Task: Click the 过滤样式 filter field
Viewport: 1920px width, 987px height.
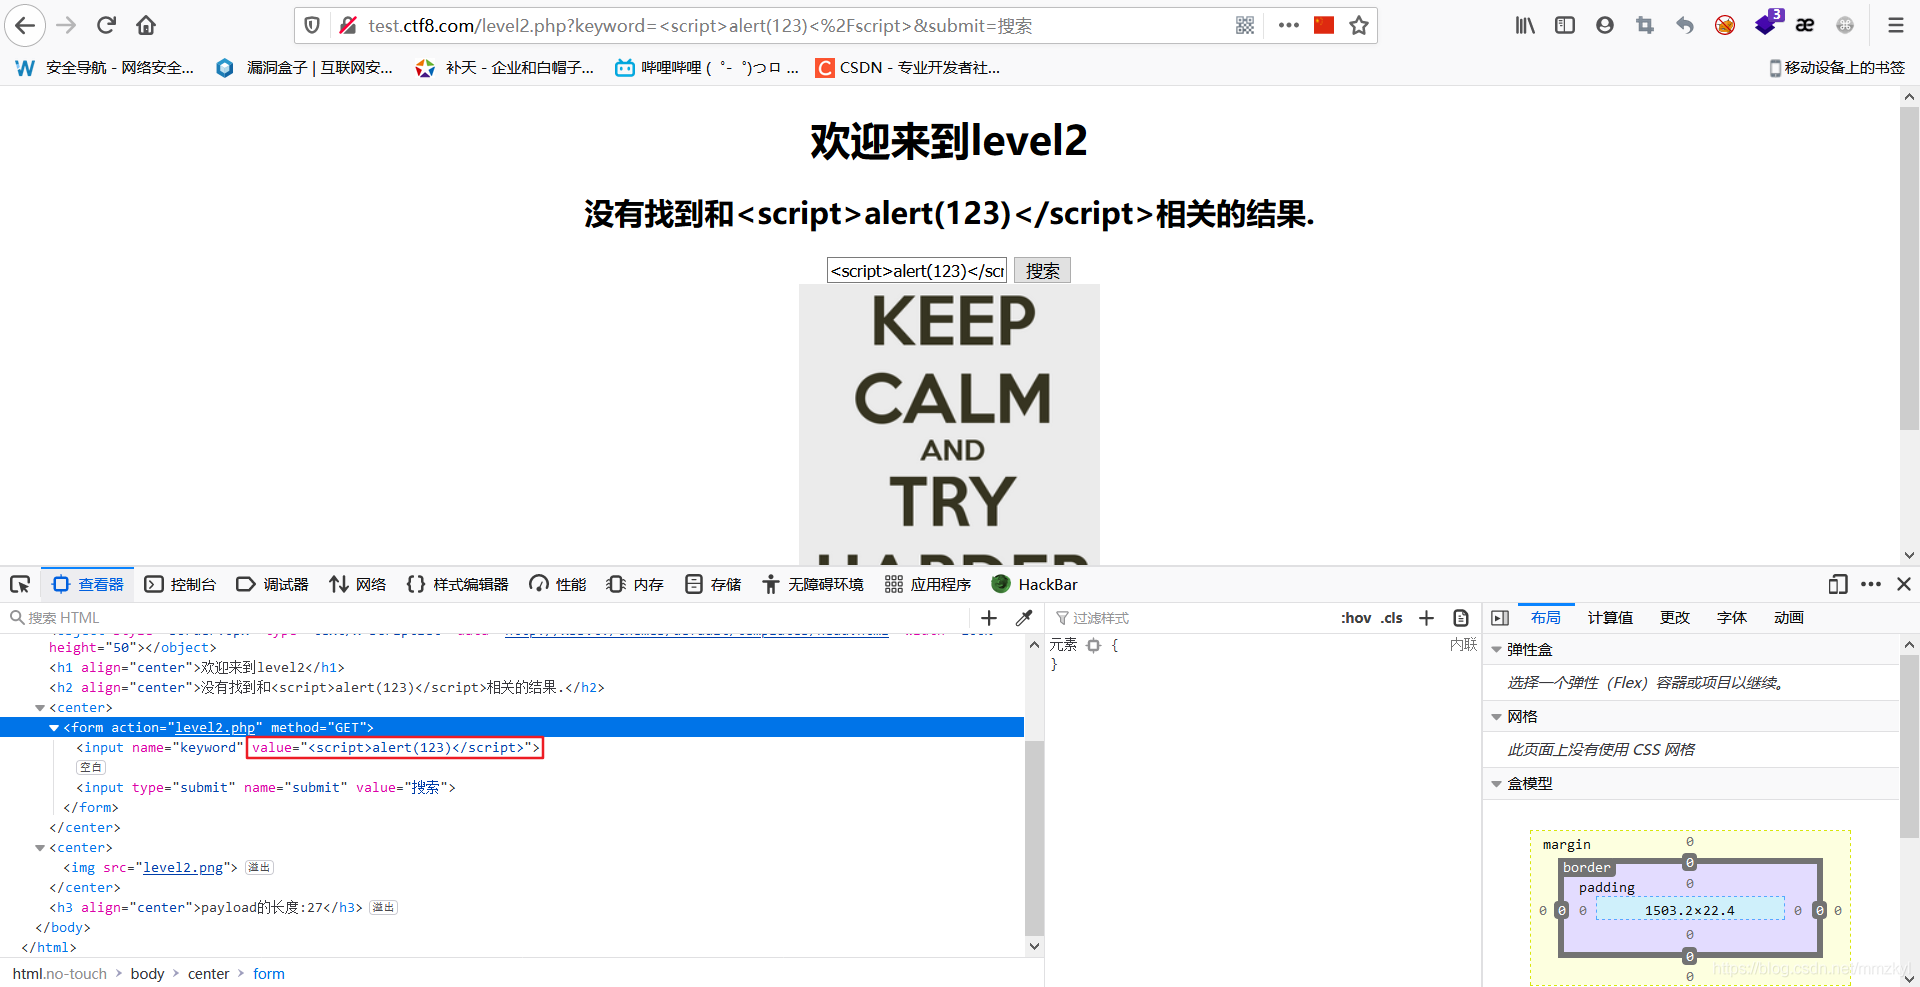Action: [x=1190, y=618]
